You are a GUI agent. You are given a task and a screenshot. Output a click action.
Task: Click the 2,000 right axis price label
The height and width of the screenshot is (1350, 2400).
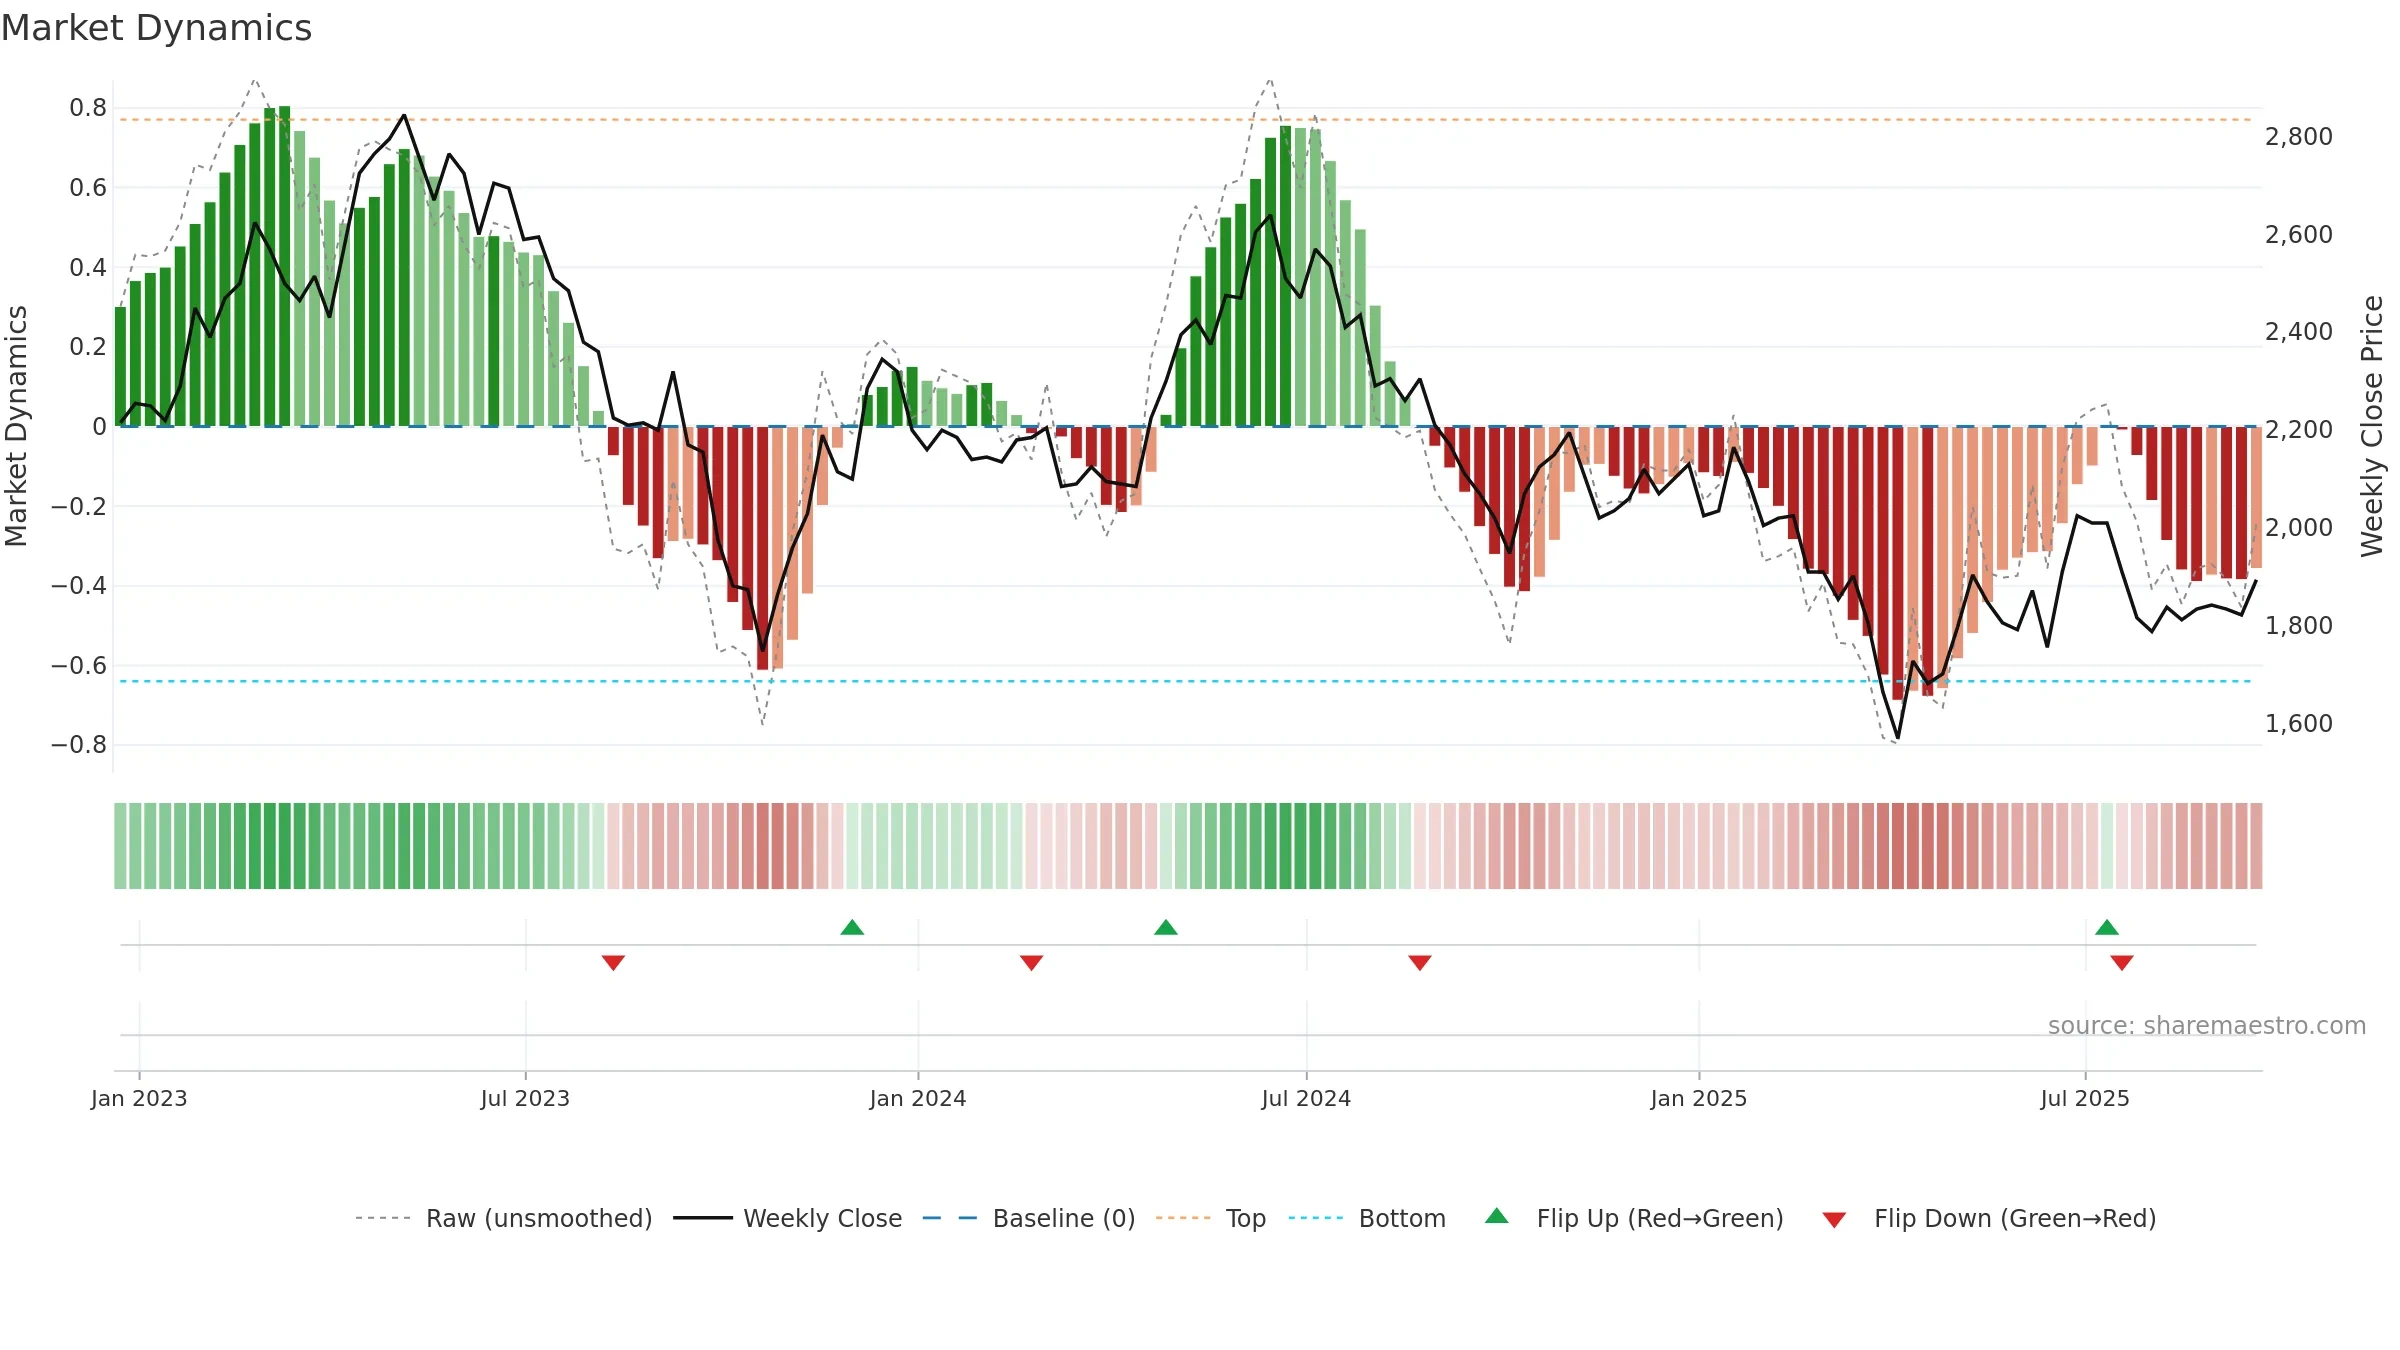[2299, 528]
